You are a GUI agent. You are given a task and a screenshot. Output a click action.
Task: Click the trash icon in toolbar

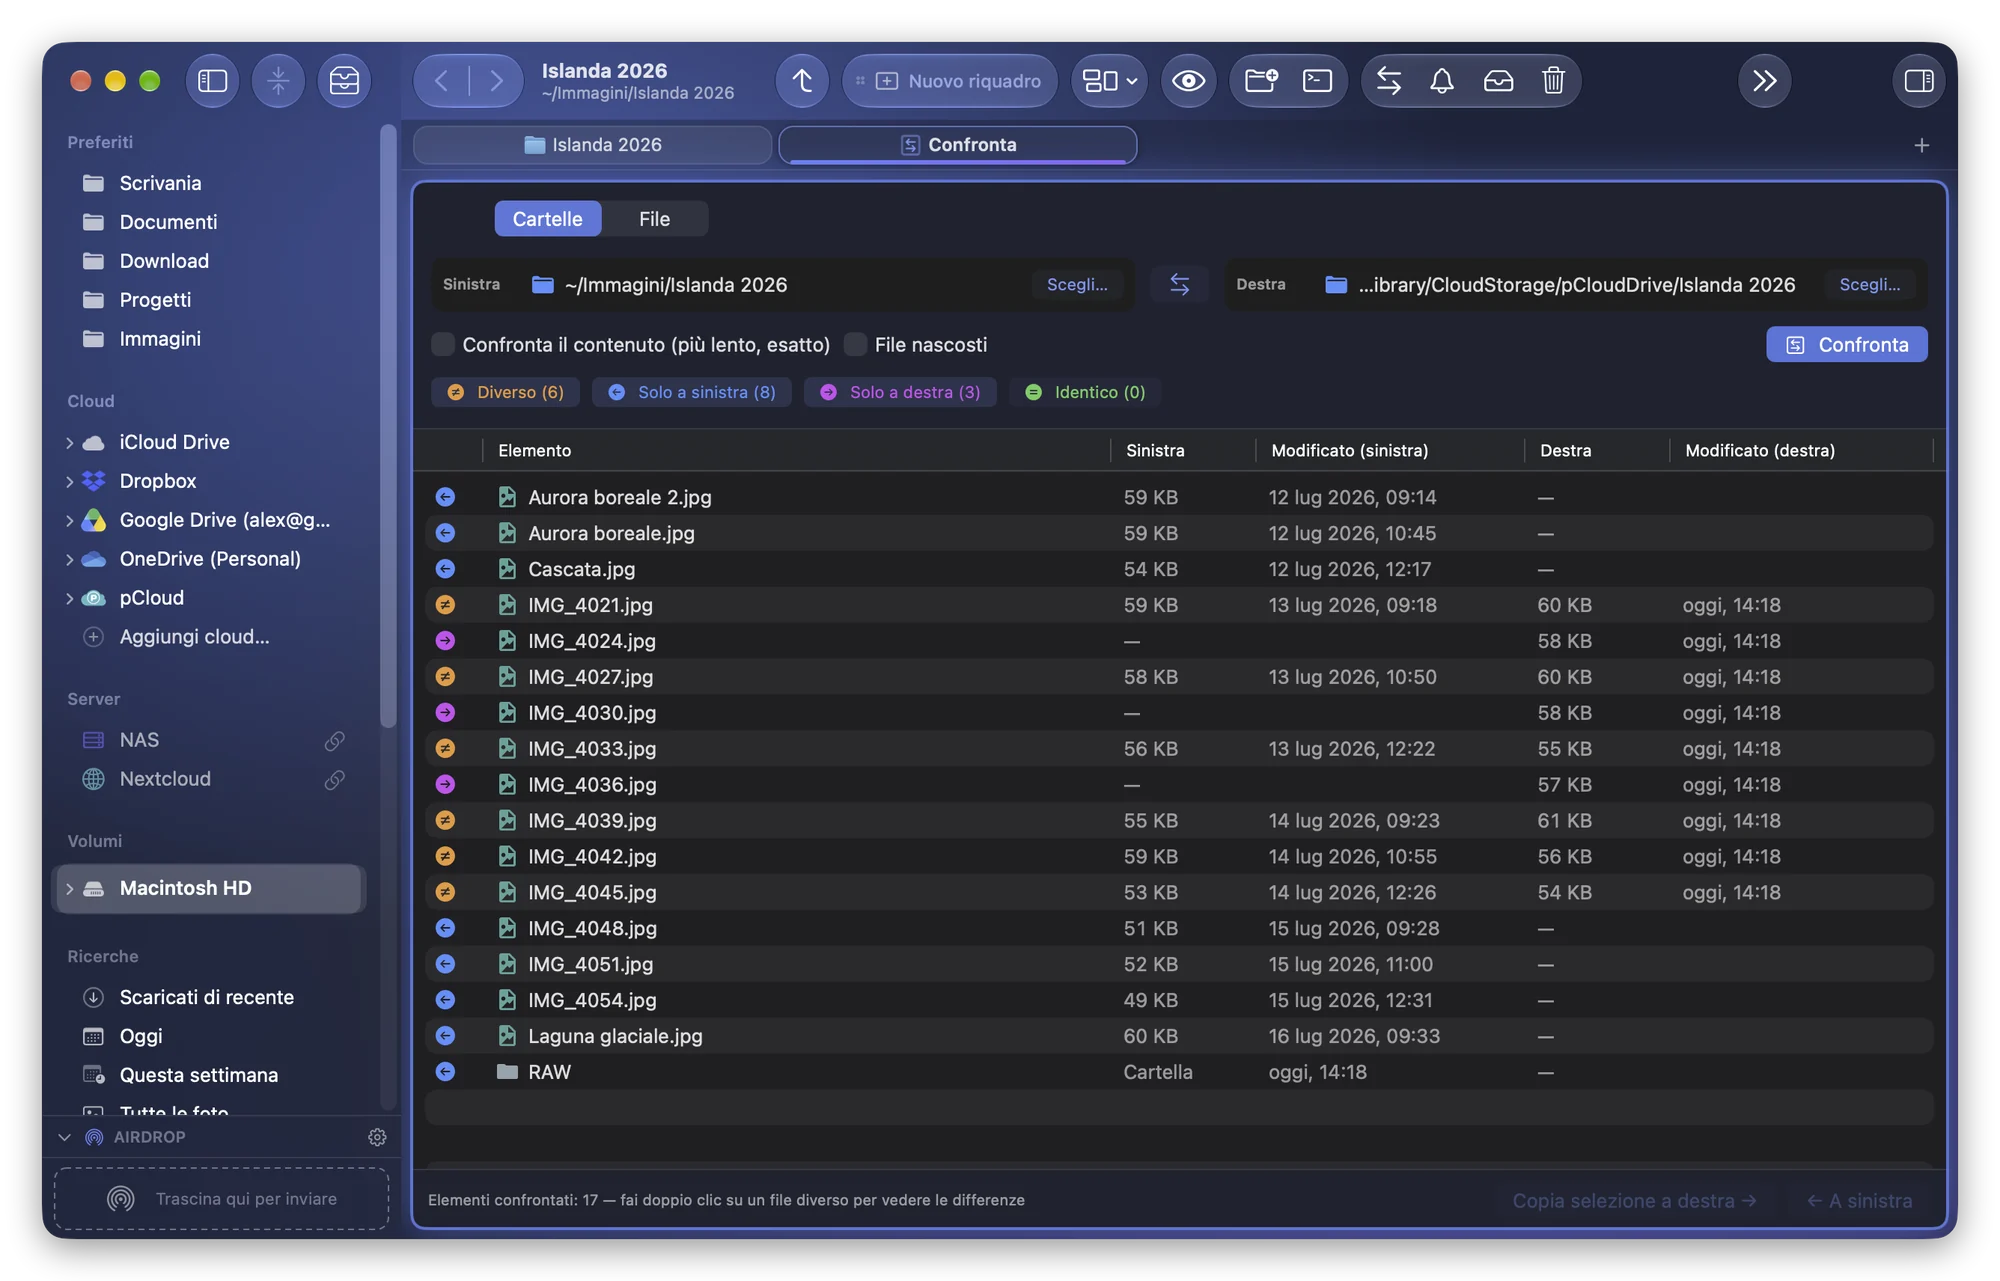(x=1553, y=81)
